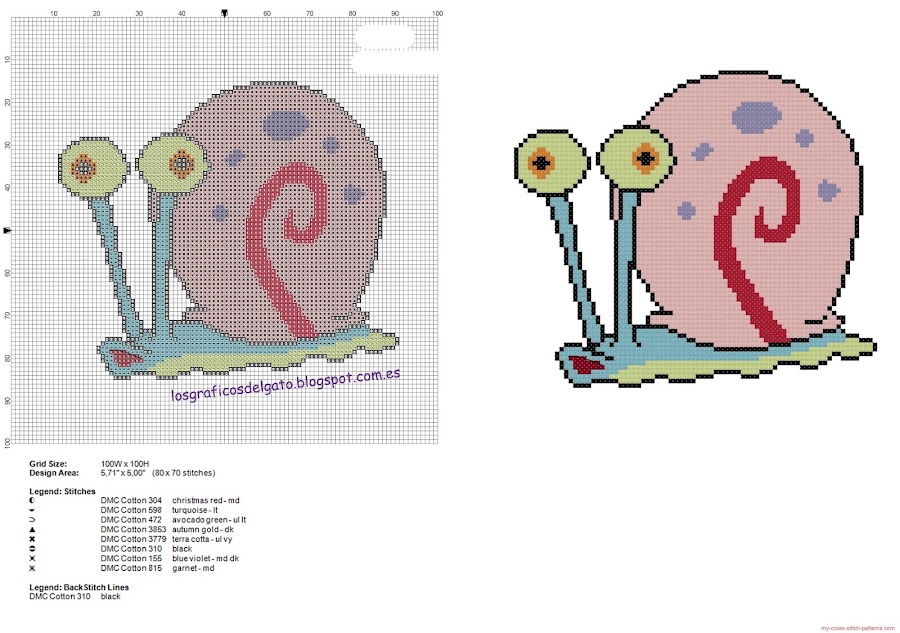The image size is (900, 633).
Task: Click the gridded snail pattern chart
Action: [x=224, y=230]
